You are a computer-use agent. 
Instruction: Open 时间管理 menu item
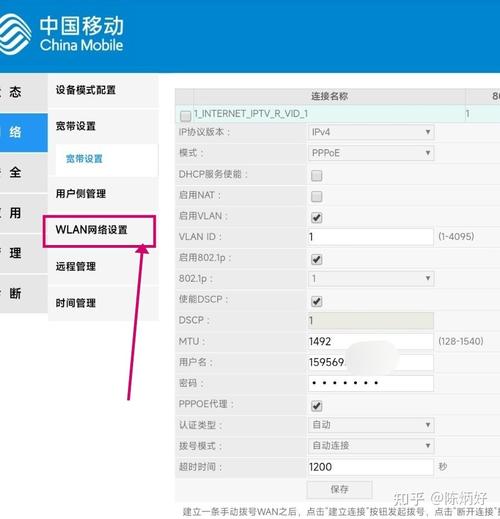tap(76, 303)
